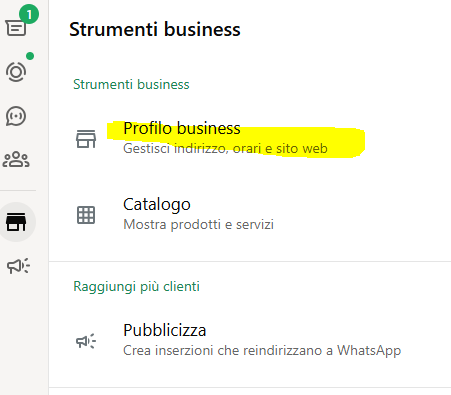Click "Gestisci indirizzo, orari e sito web"
Screen dimensions: 451x395
coord(225,148)
